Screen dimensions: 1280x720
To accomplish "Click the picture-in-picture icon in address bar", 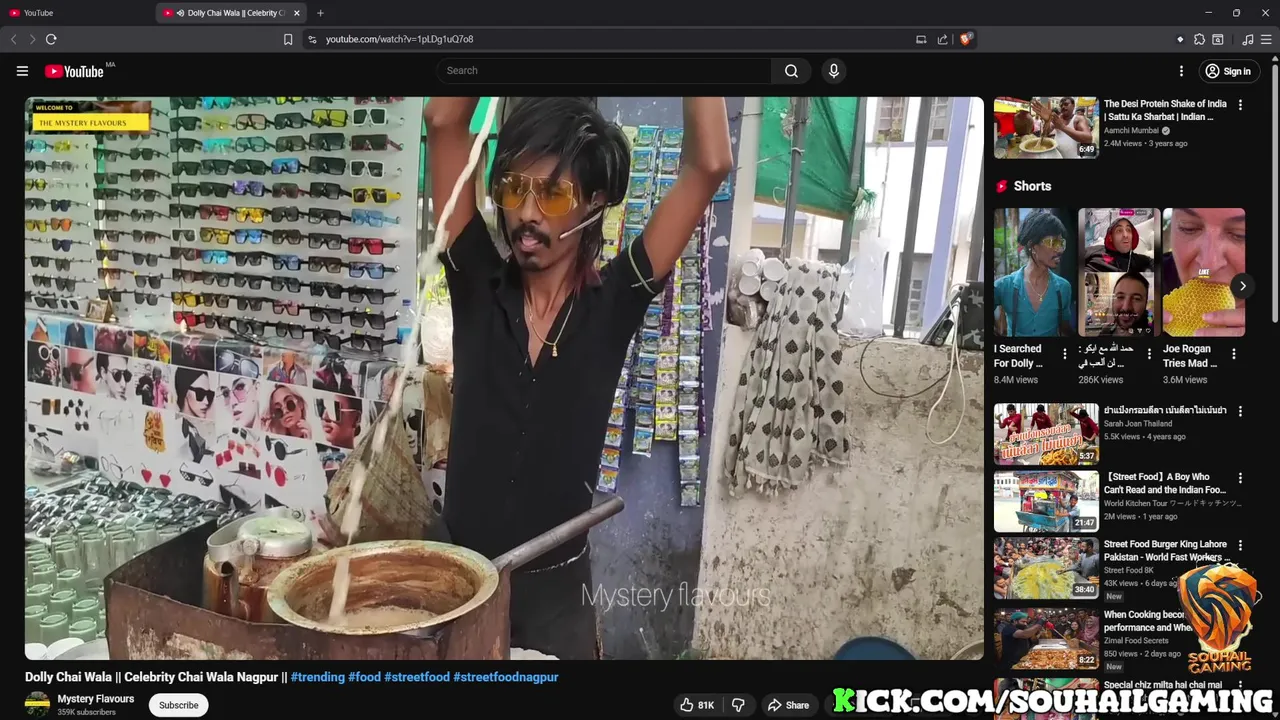I will [921, 39].
